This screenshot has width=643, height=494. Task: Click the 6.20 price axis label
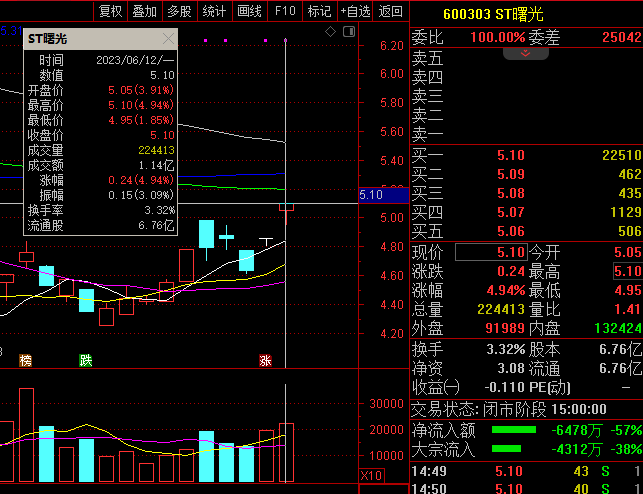pos(392,46)
